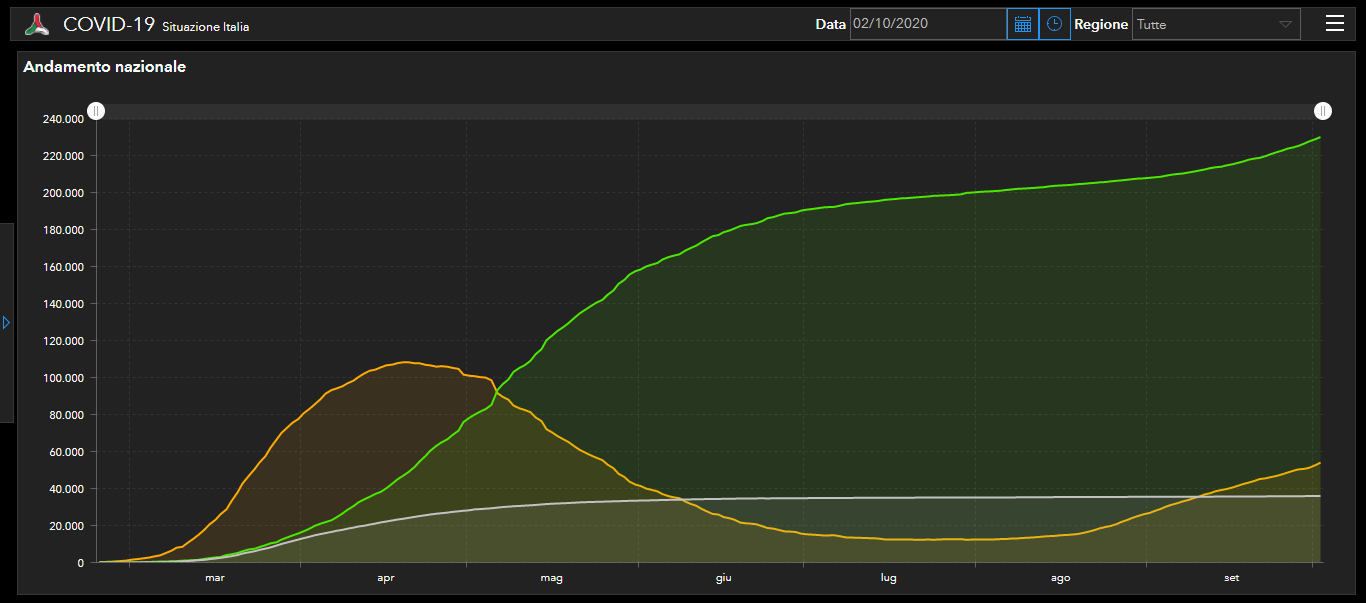Open the calendar date picker icon
This screenshot has height=603, width=1366.
coord(1022,24)
